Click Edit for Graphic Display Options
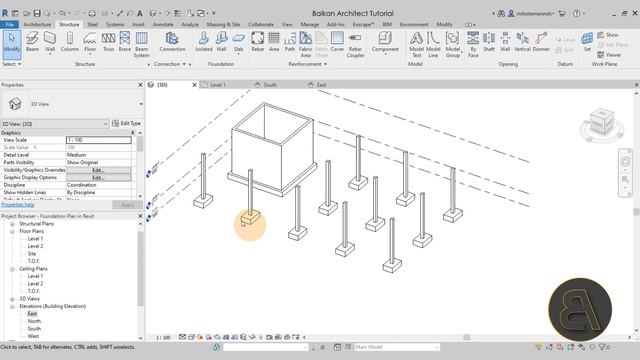 (x=98, y=178)
